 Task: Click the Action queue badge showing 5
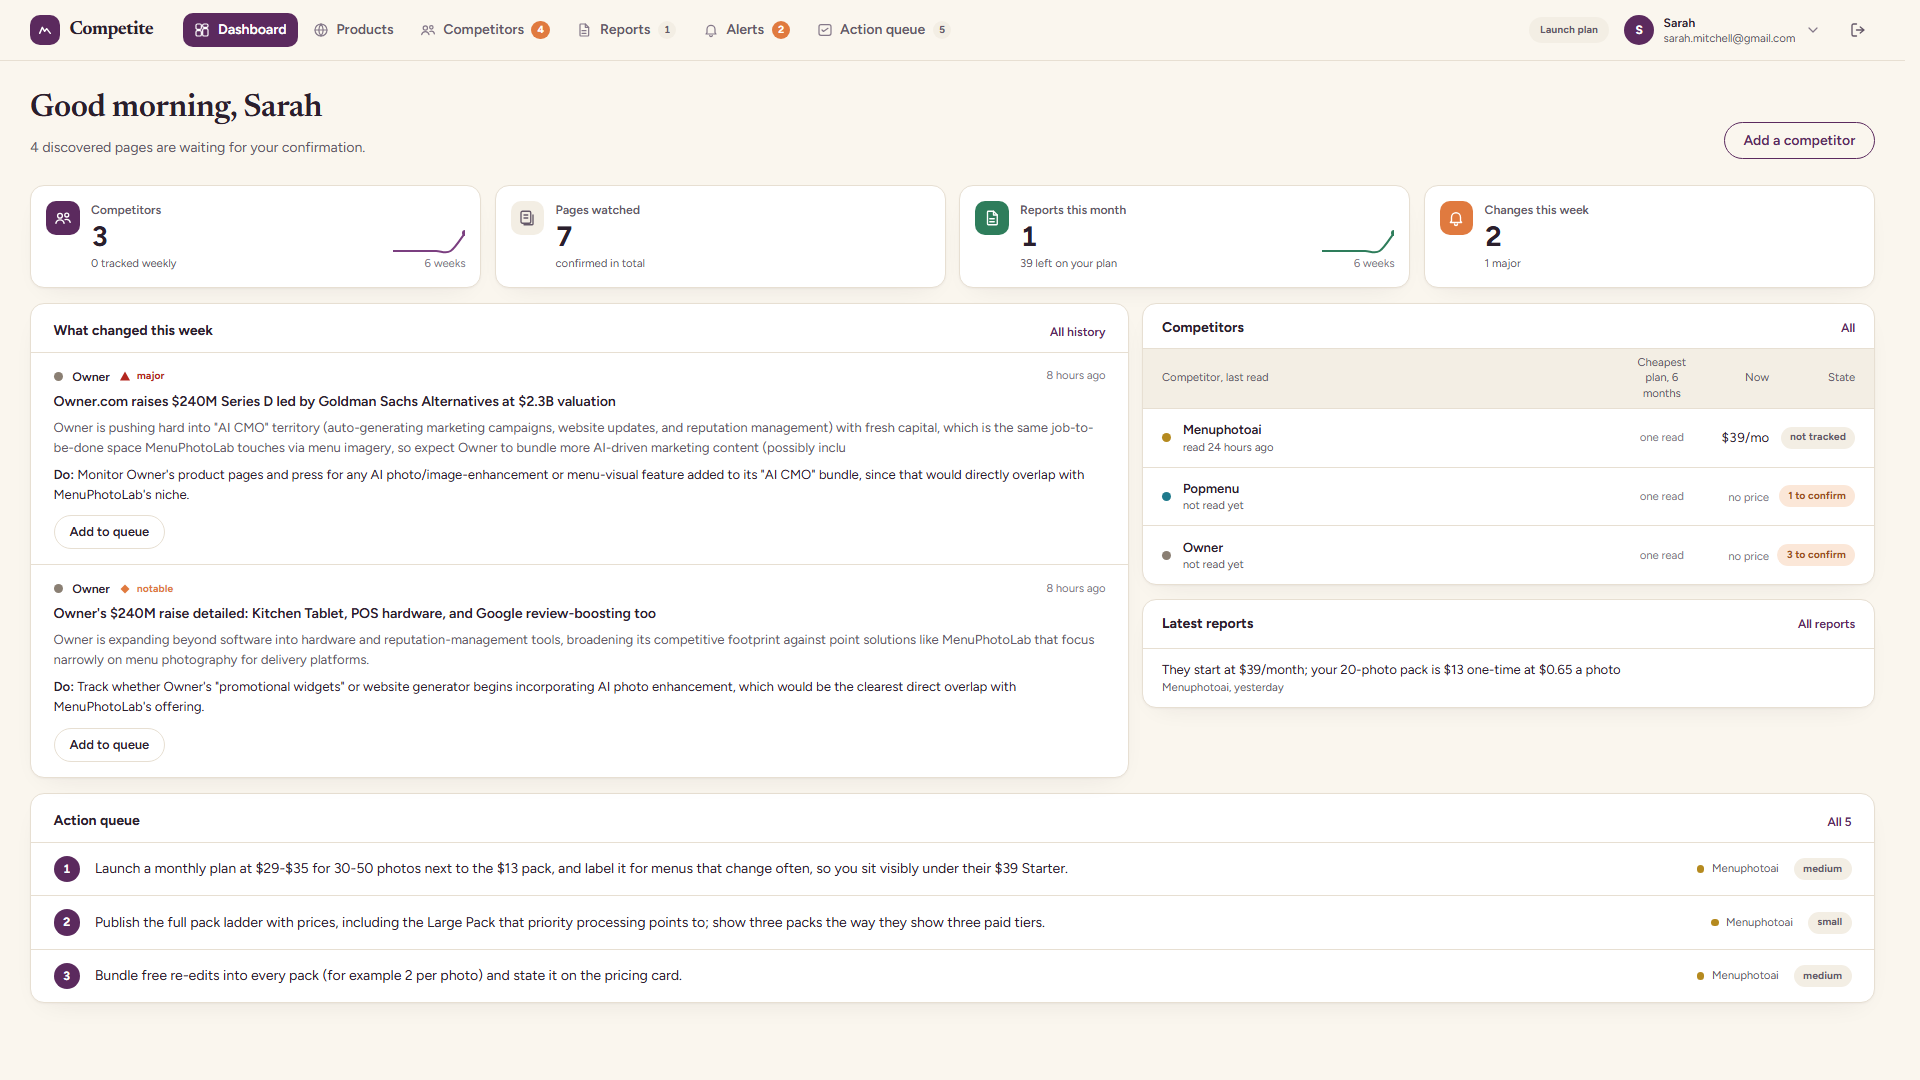point(942,30)
